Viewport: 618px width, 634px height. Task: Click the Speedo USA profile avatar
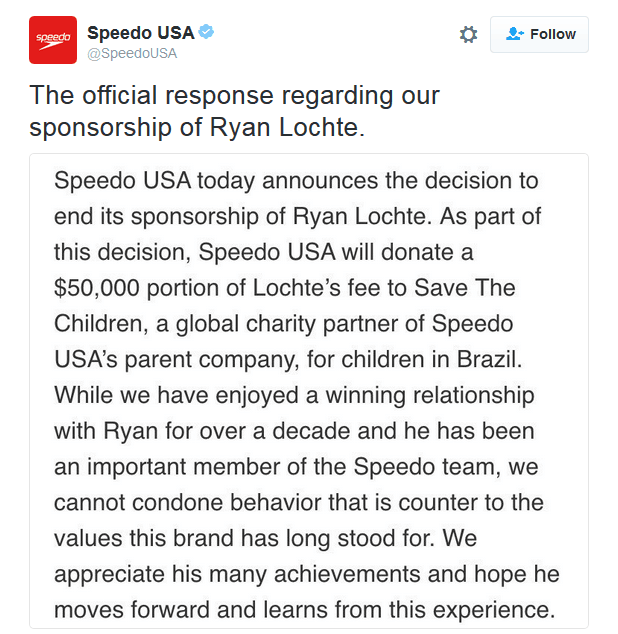click(x=53, y=40)
